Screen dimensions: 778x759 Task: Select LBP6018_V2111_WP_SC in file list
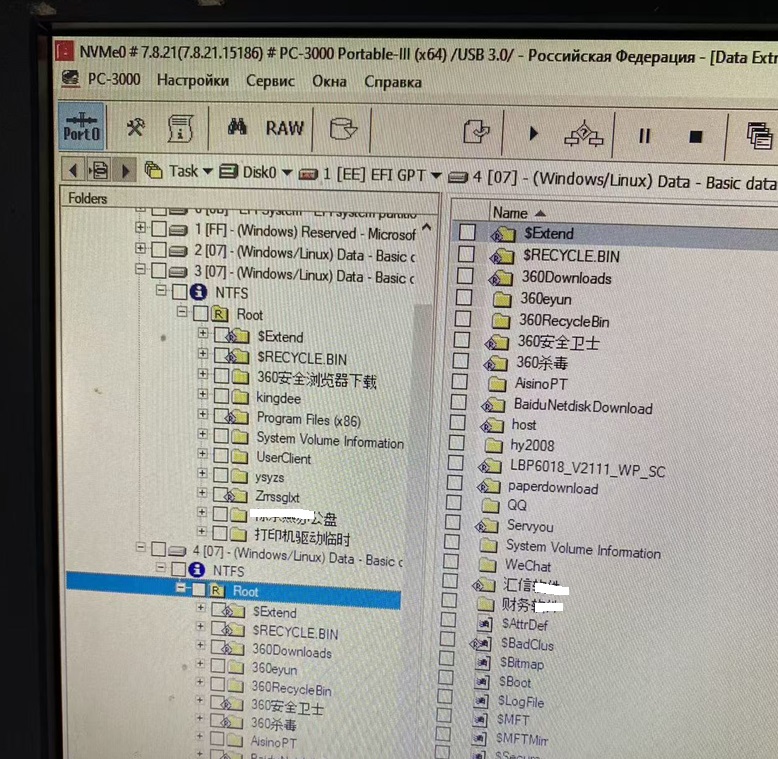tap(587, 468)
